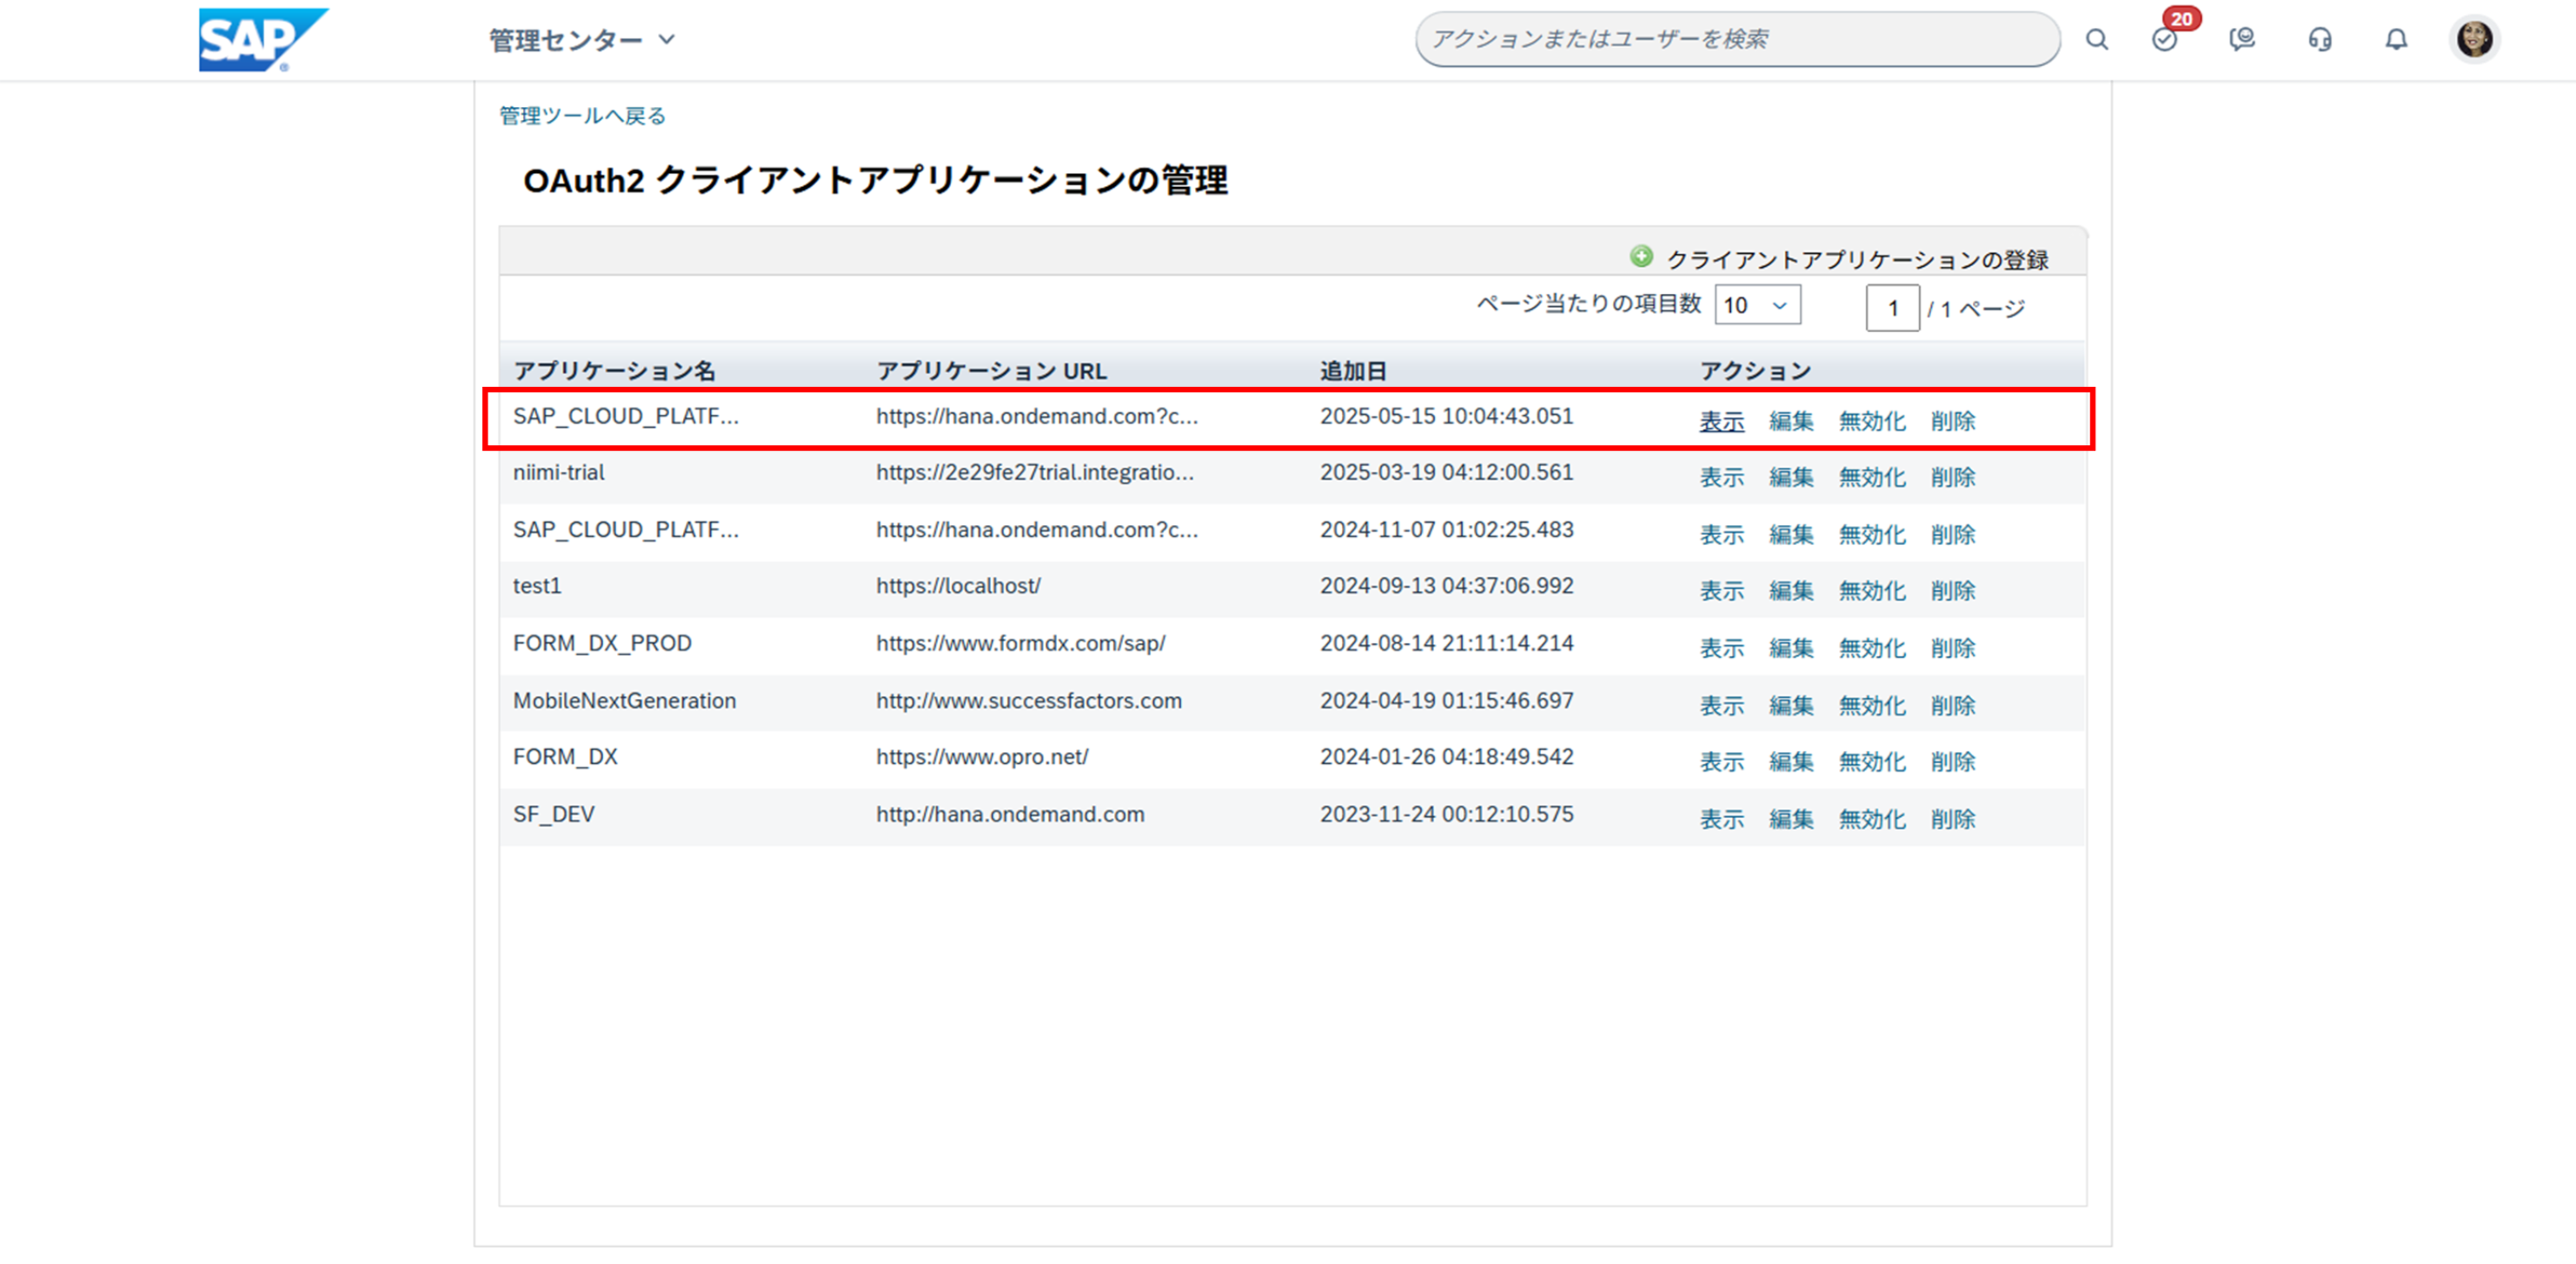Click the green plus register icon
The width and height of the screenshot is (2576, 1264).
(x=1641, y=257)
